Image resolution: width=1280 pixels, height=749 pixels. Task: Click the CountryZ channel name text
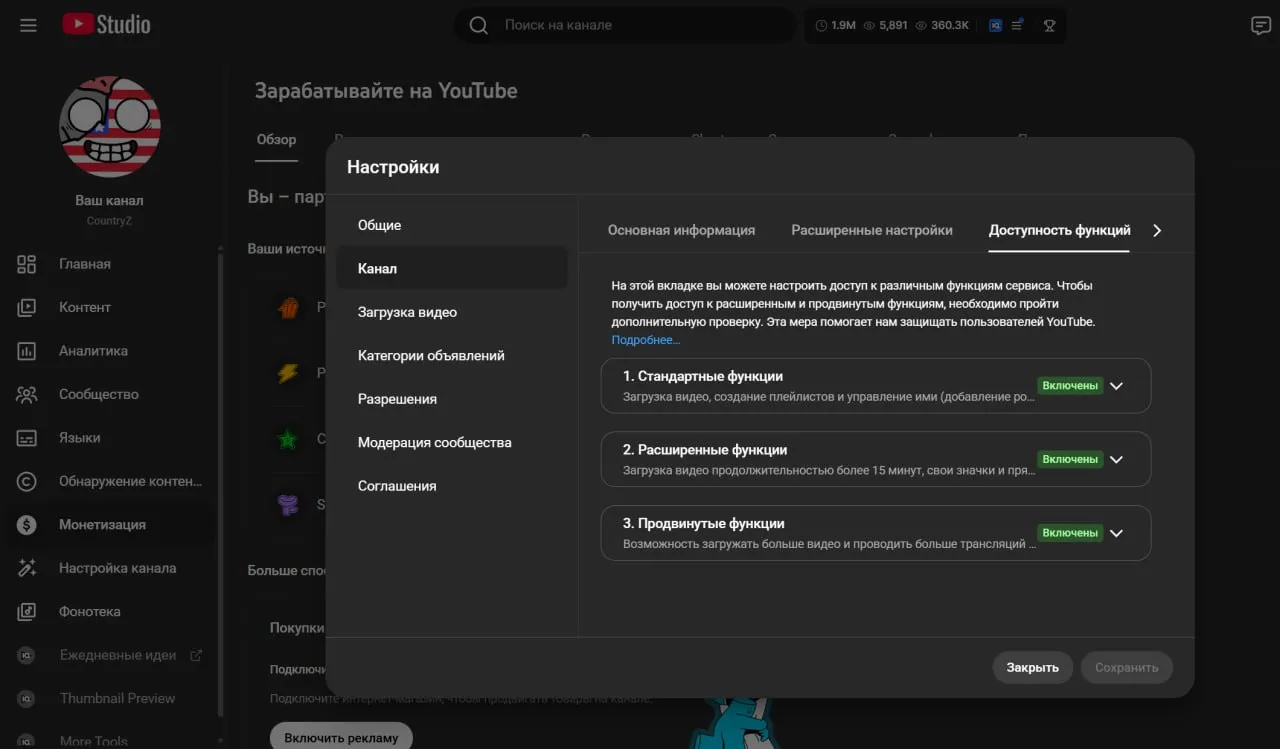[x=109, y=221]
